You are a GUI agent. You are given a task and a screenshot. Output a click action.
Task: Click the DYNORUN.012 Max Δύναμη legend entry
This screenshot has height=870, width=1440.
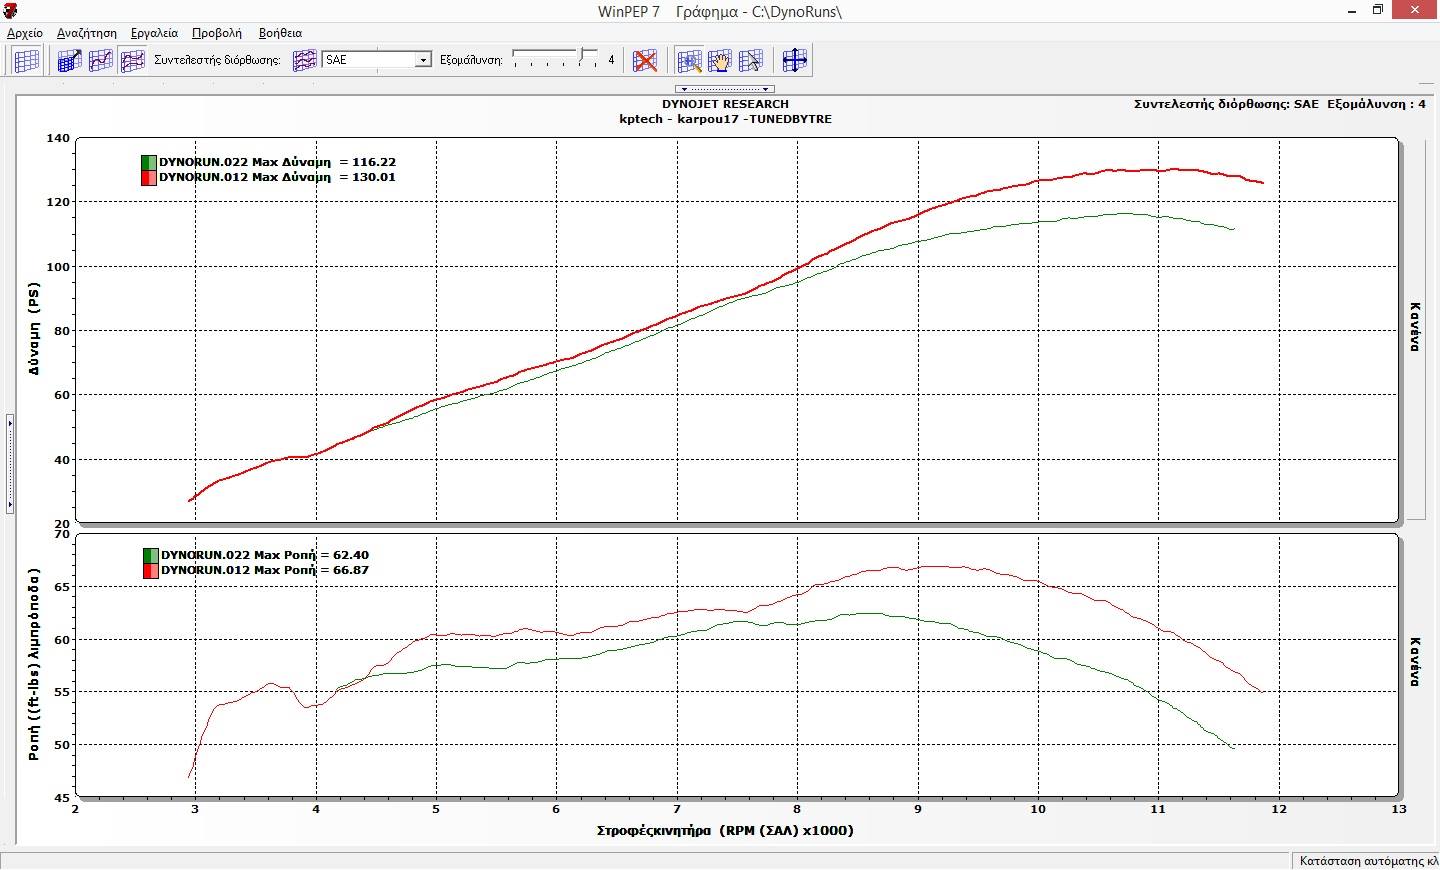277,177
